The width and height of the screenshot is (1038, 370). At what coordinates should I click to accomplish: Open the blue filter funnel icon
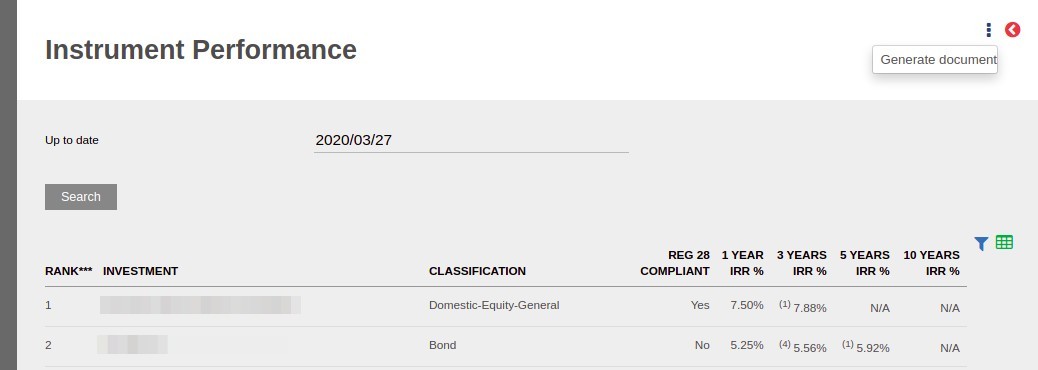pos(981,244)
